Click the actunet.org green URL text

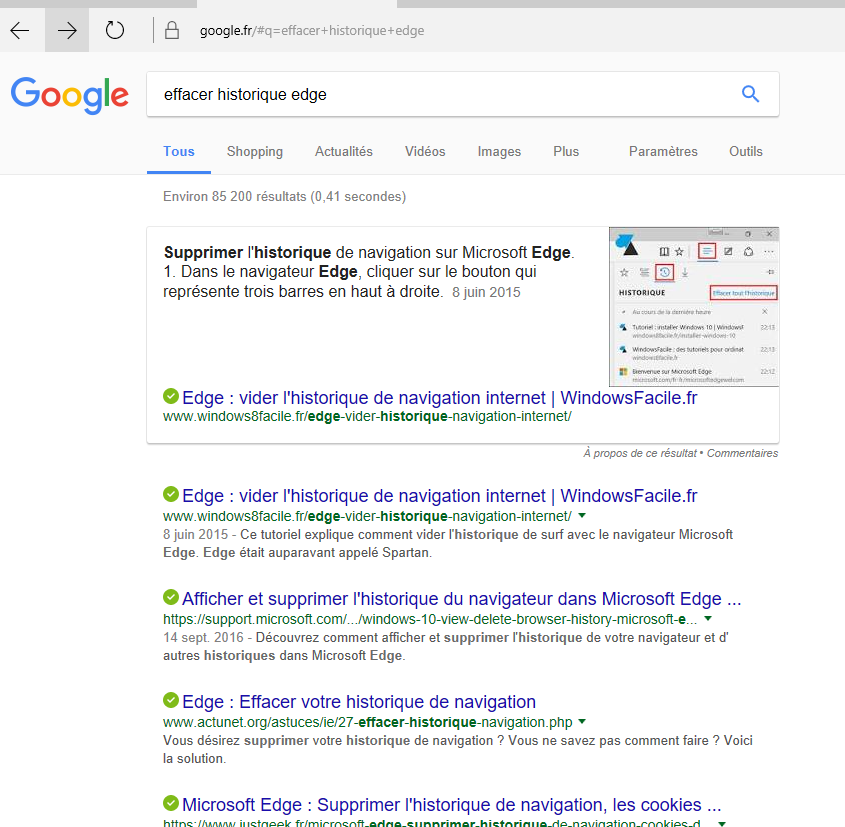pos(368,722)
